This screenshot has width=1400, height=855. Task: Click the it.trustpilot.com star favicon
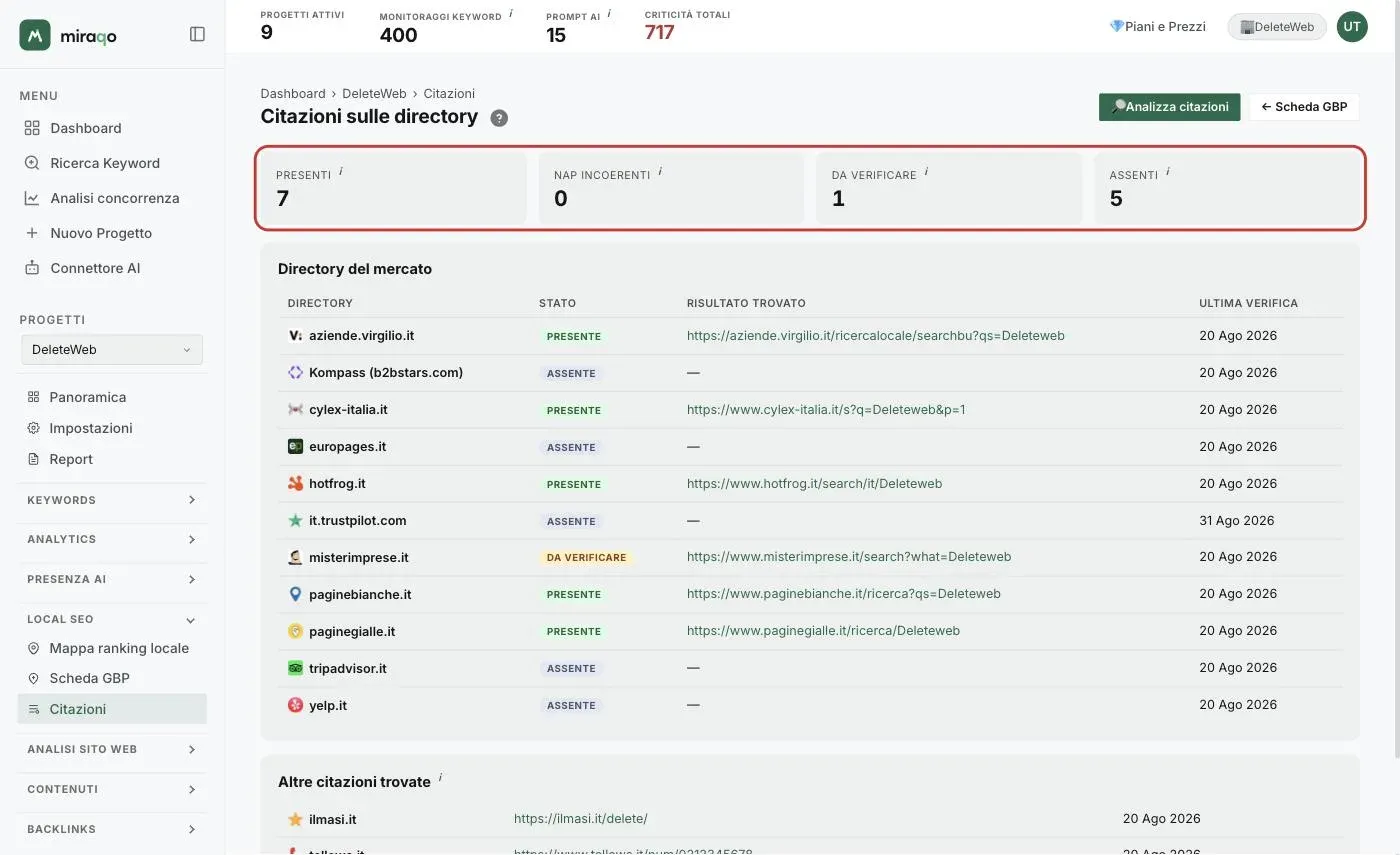[295, 521]
